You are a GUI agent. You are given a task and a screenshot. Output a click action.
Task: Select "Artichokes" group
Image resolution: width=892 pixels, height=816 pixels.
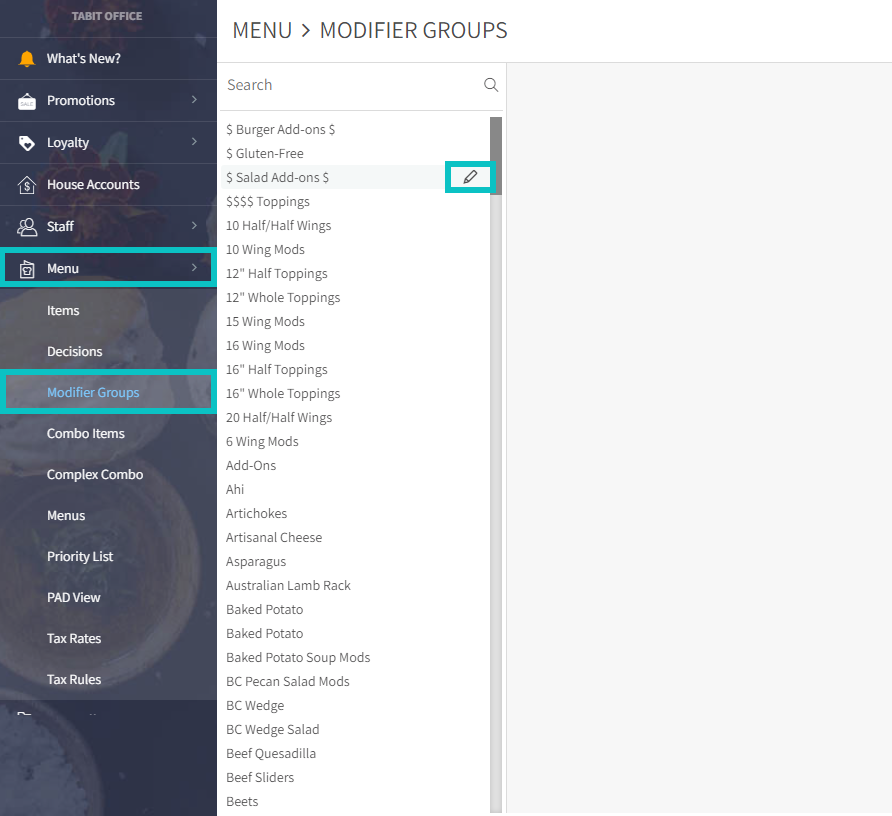point(257,513)
